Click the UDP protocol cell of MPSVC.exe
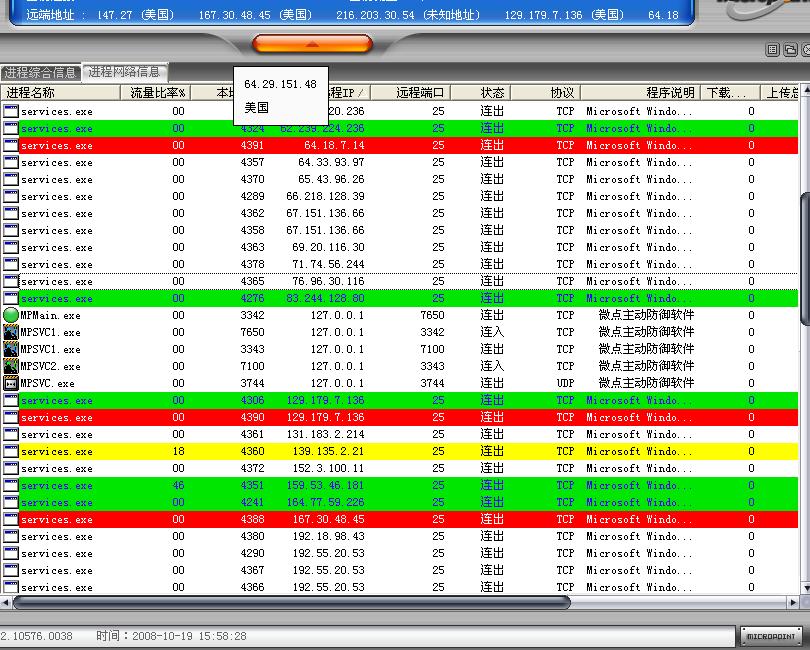 click(565, 383)
